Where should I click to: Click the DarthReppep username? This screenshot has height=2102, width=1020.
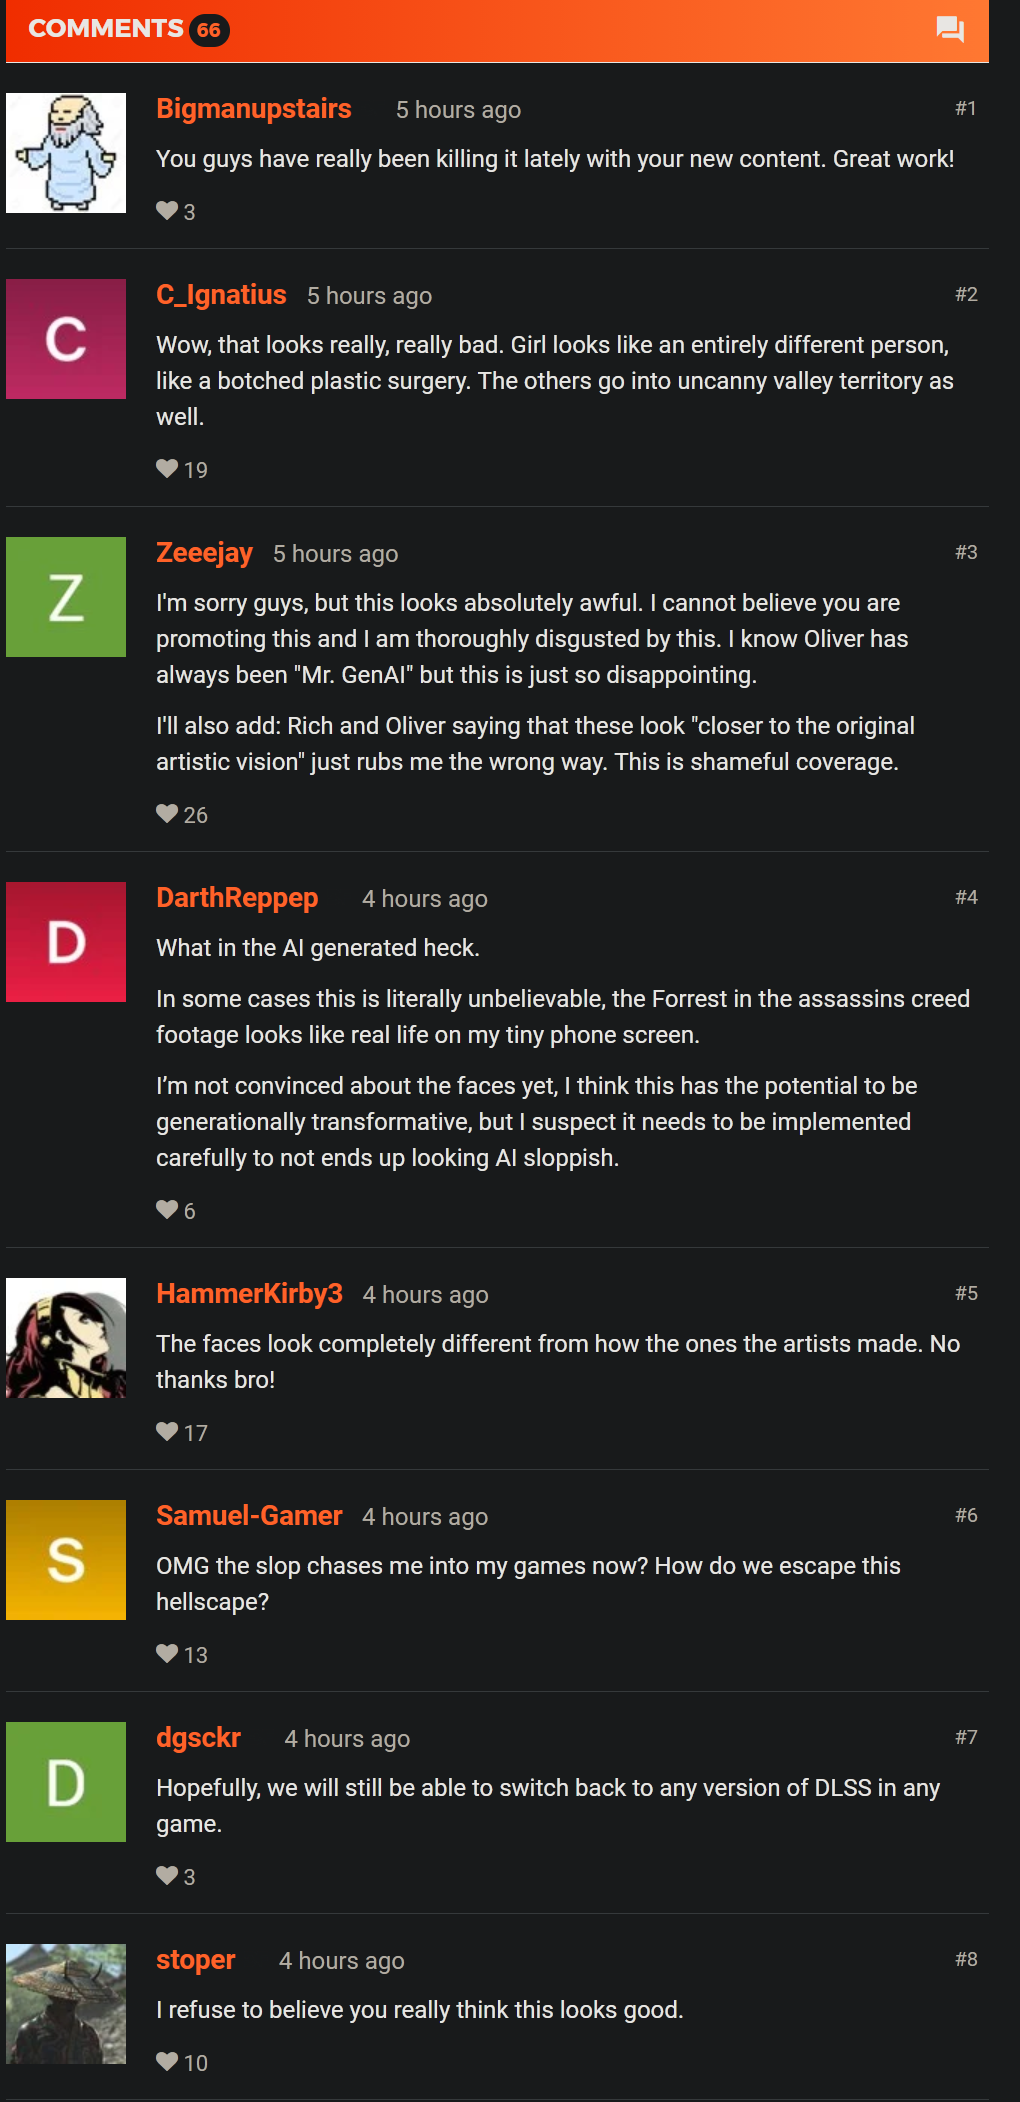pyautogui.click(x=237, y=898)
